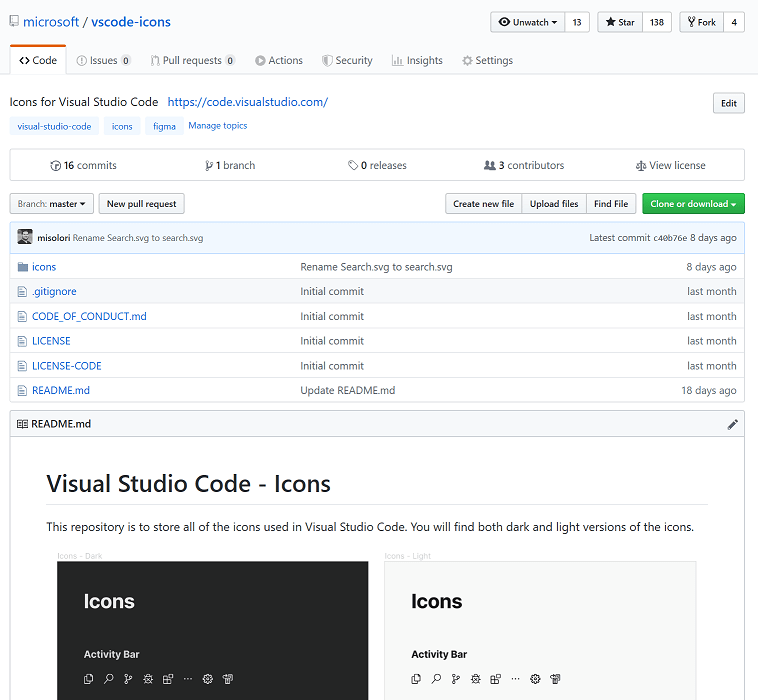Open the Clone or download dropdown
This screenshot has width=758, height=700.
tap(693, 204)
